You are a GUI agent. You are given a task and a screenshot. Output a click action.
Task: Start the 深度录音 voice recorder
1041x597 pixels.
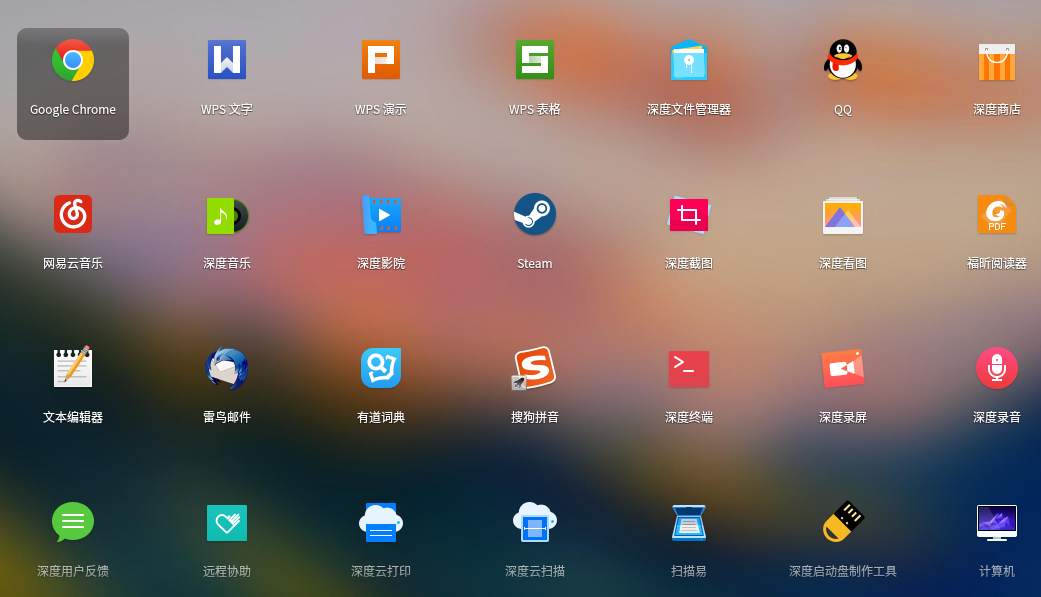coord(997,368)
